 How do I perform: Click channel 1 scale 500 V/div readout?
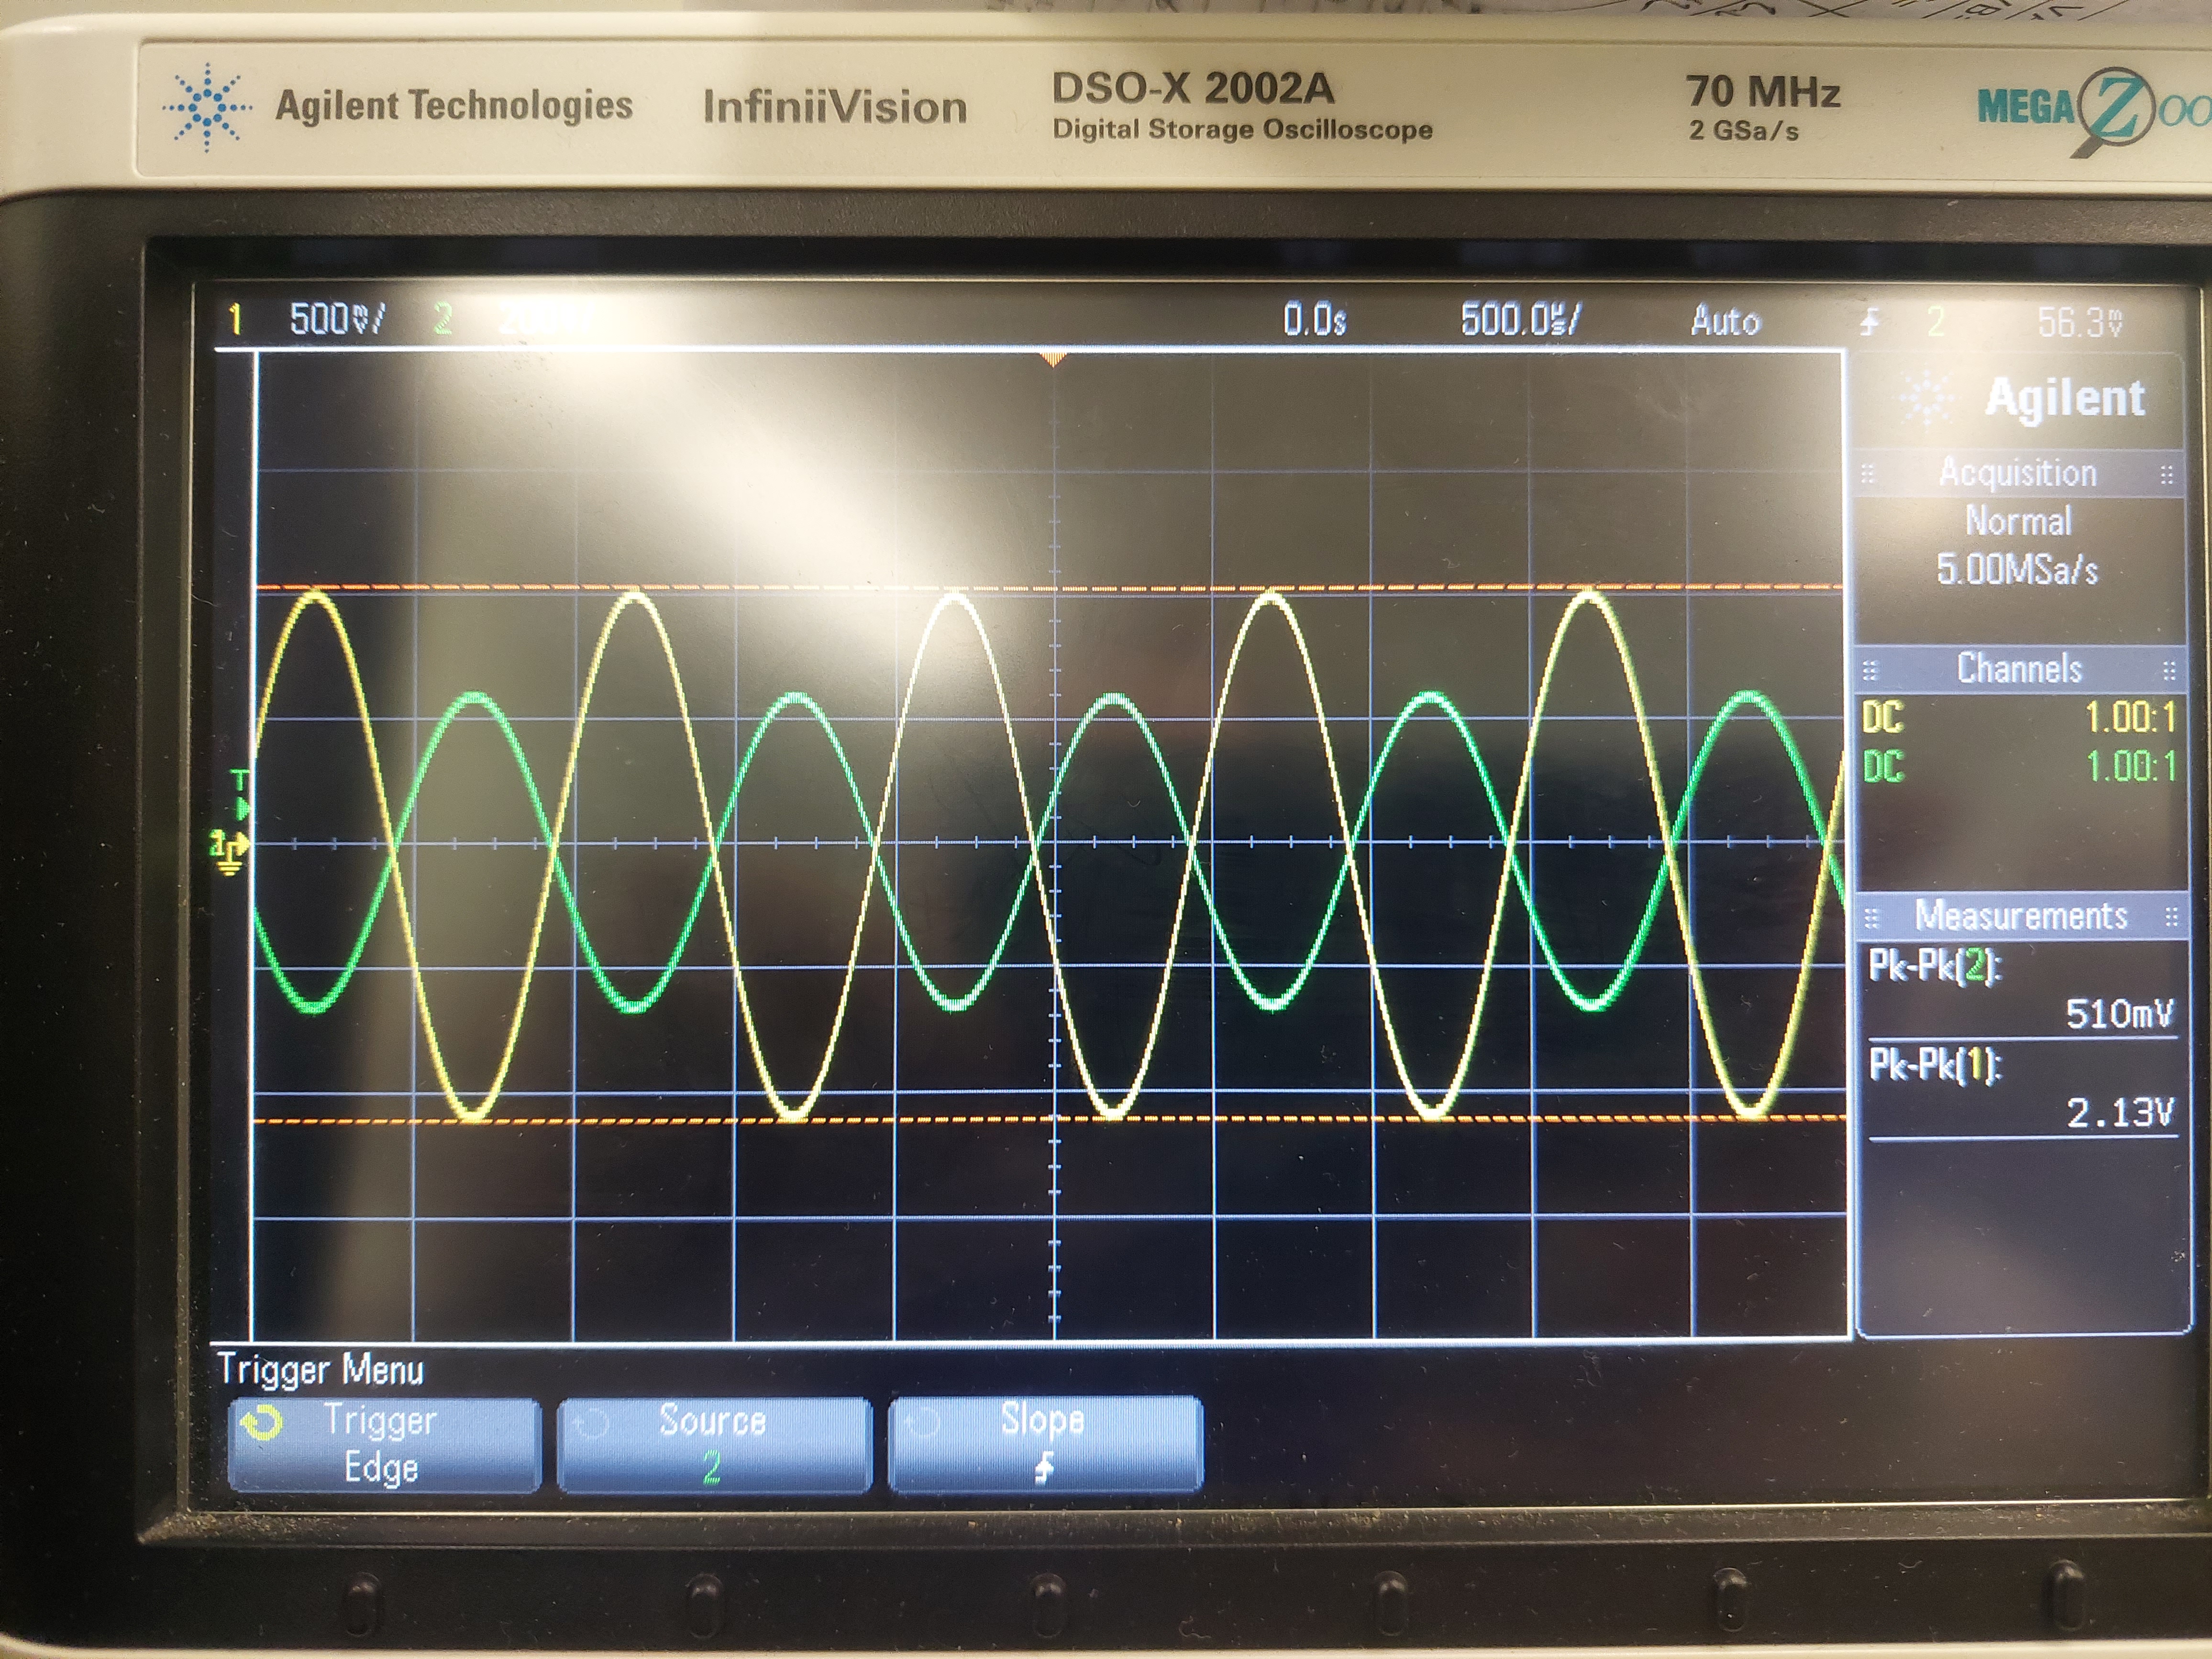click(337, 319)
